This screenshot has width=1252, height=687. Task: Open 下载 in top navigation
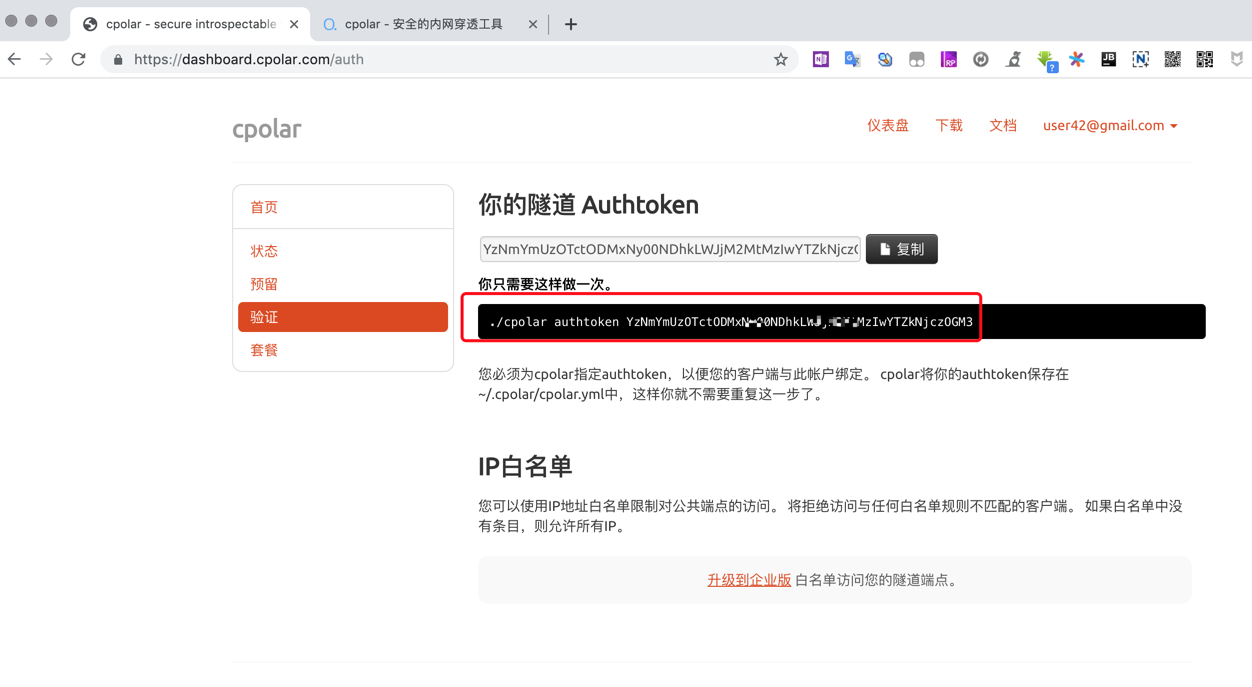click(949, 126)
